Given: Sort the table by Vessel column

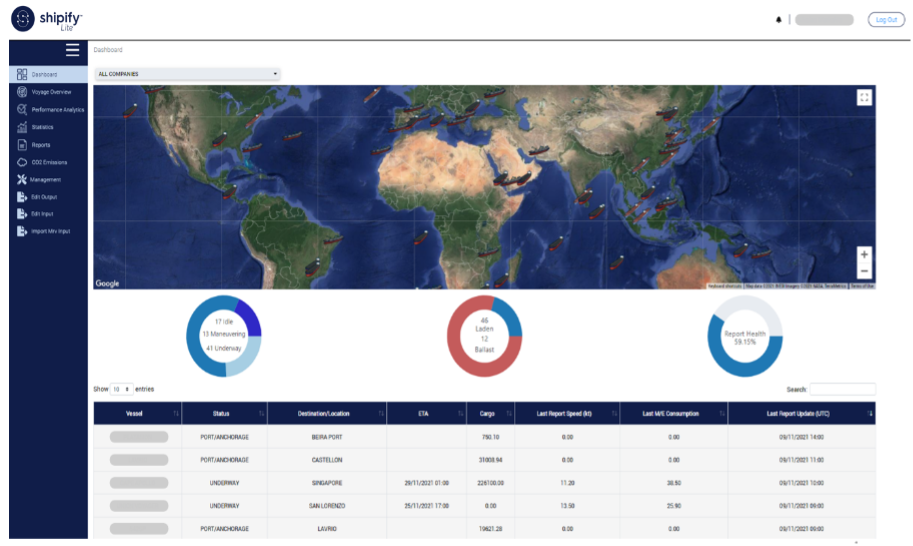Looking at the screenshot, I should 139,412.
